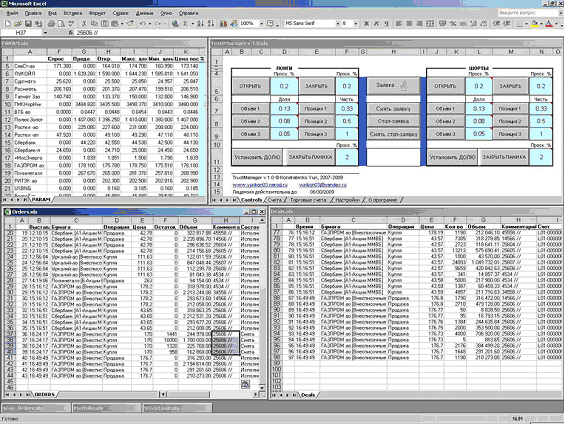
Task: Open the Данные menu
Action: pyautogui.click(x=144, y=13)
